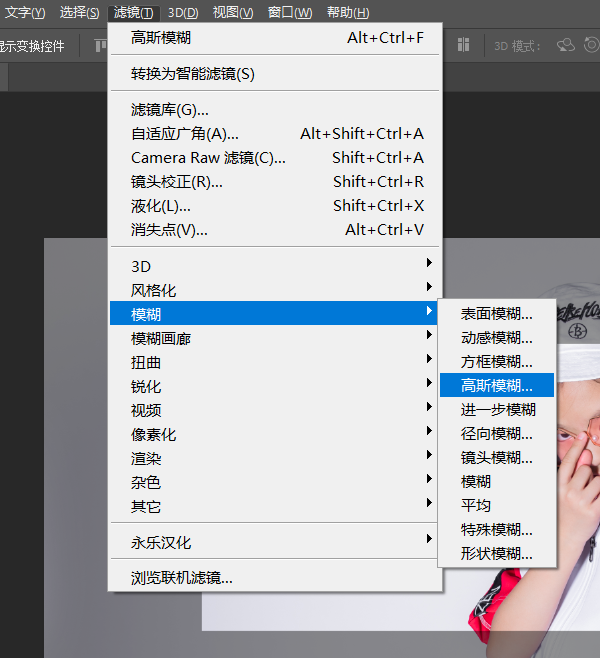Open Camera Raw 滤镜(C)...
The image size is (600, 658).
(x=275, y=158)
